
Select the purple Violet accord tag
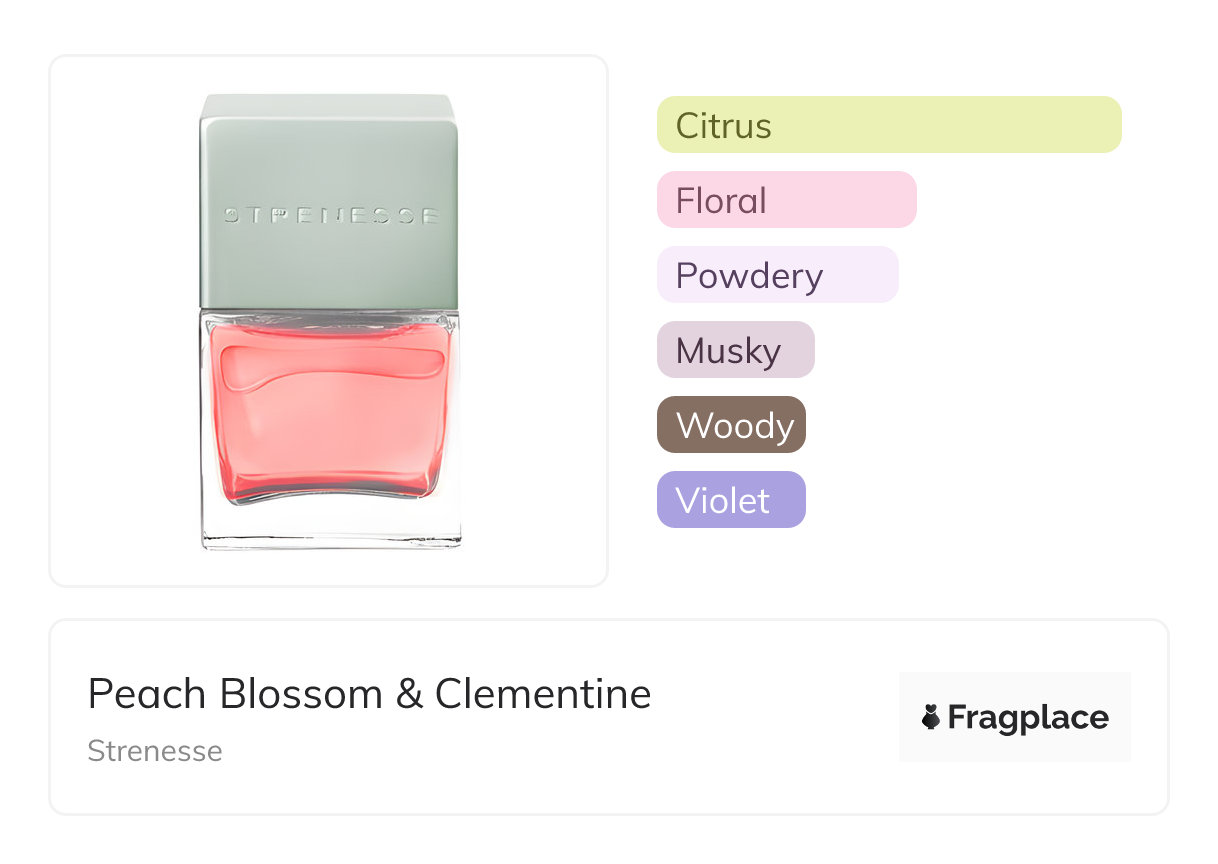[x=731, y=500]
